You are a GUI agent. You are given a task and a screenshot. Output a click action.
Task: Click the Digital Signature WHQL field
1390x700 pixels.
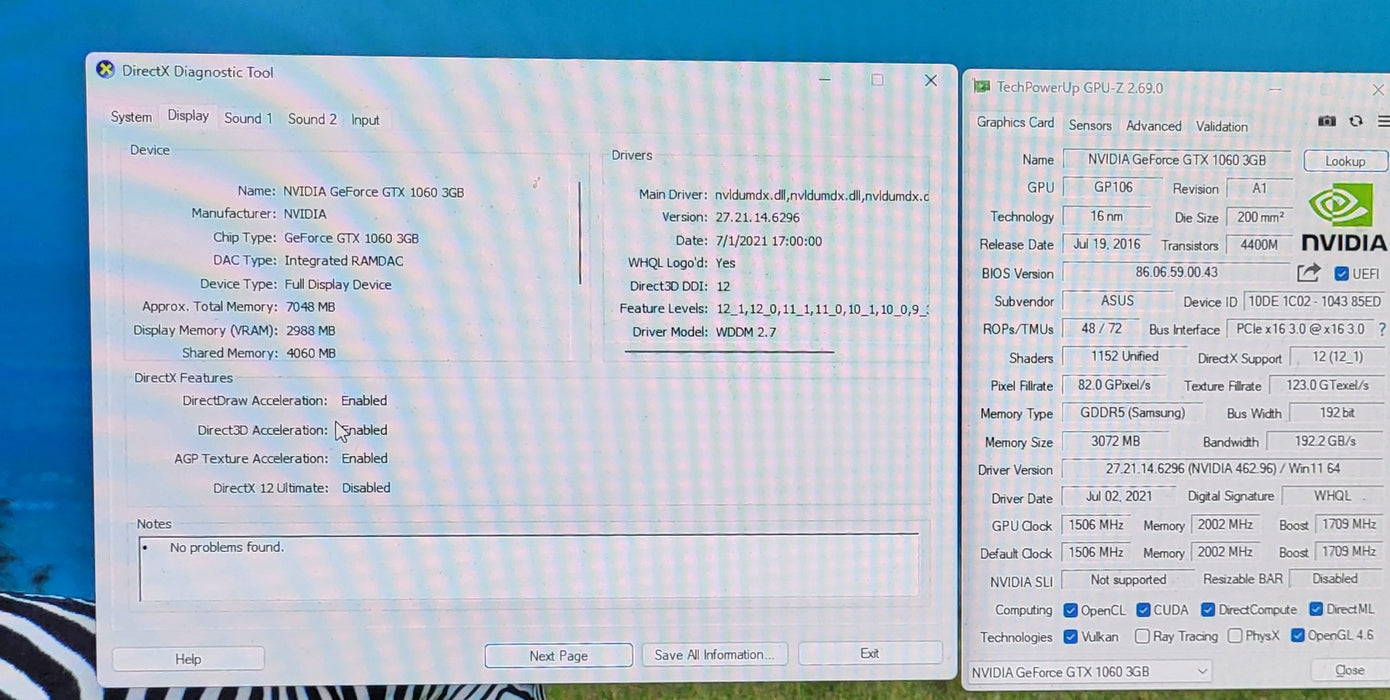(1332, 496)
